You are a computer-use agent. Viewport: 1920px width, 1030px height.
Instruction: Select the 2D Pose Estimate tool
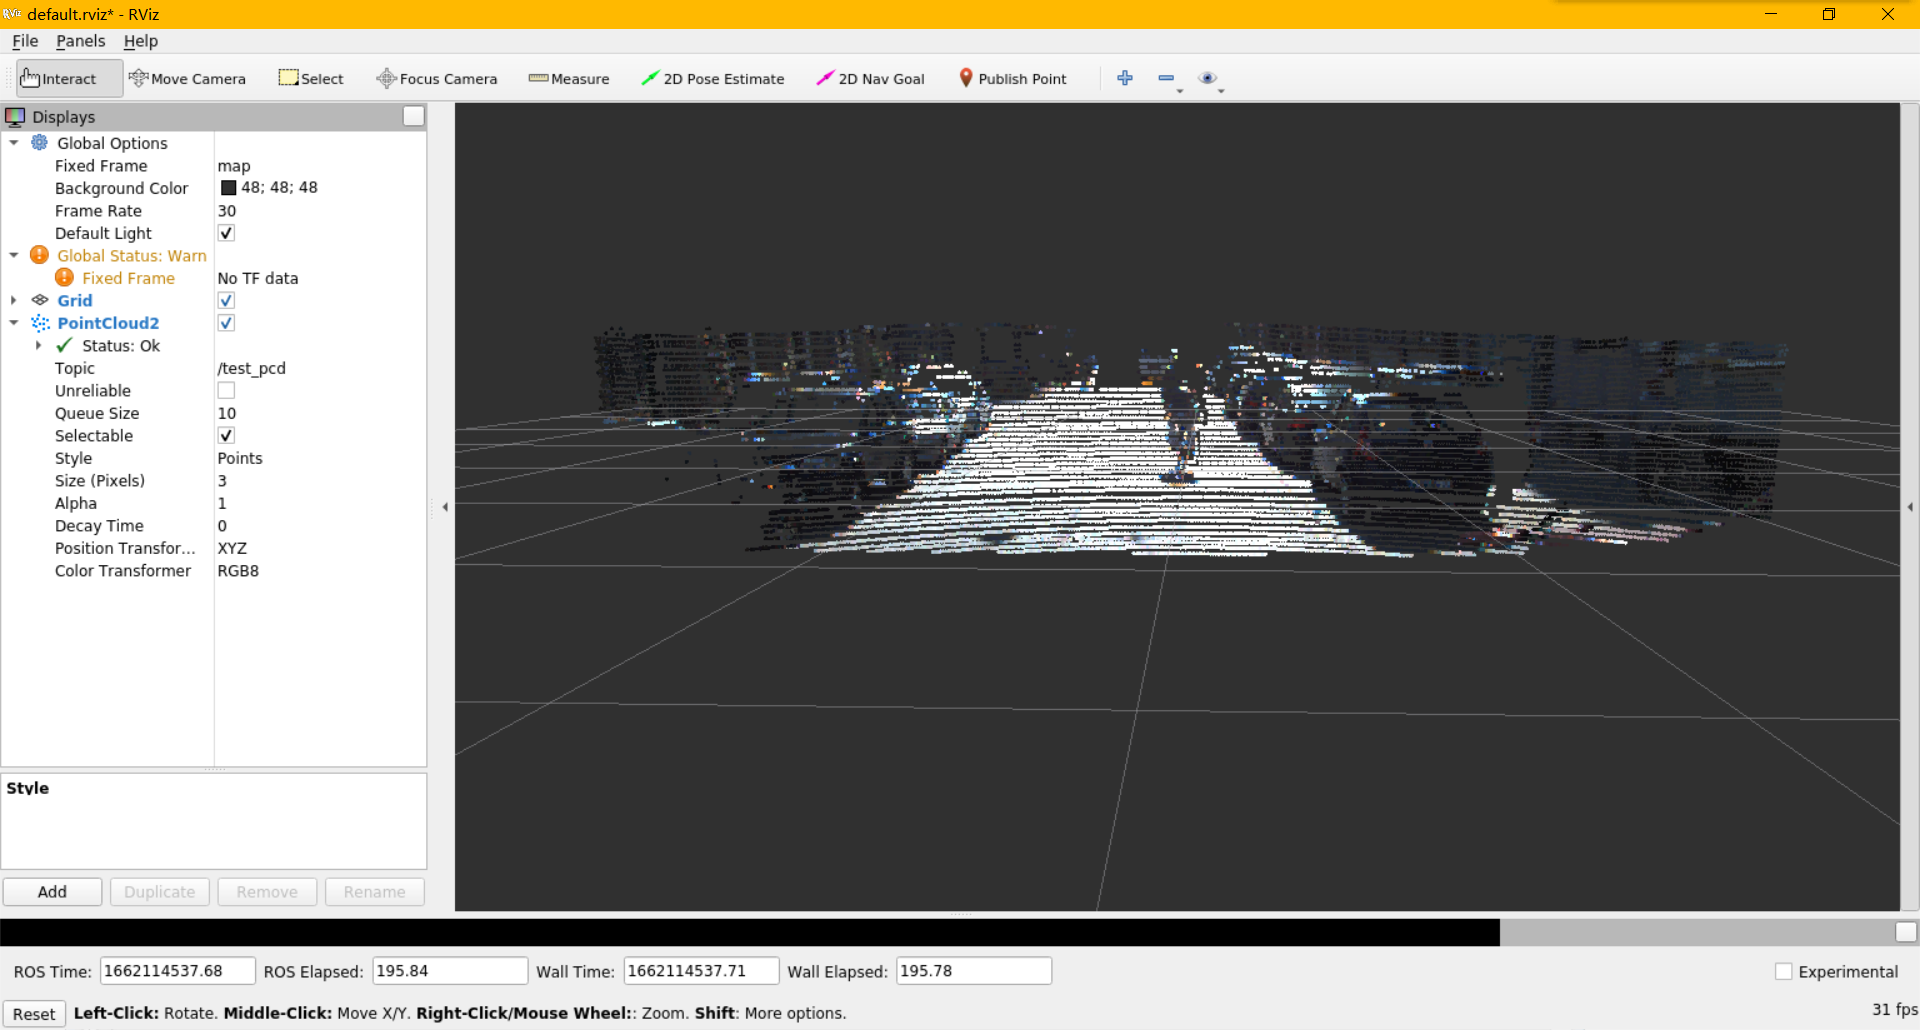coord(712,78)
